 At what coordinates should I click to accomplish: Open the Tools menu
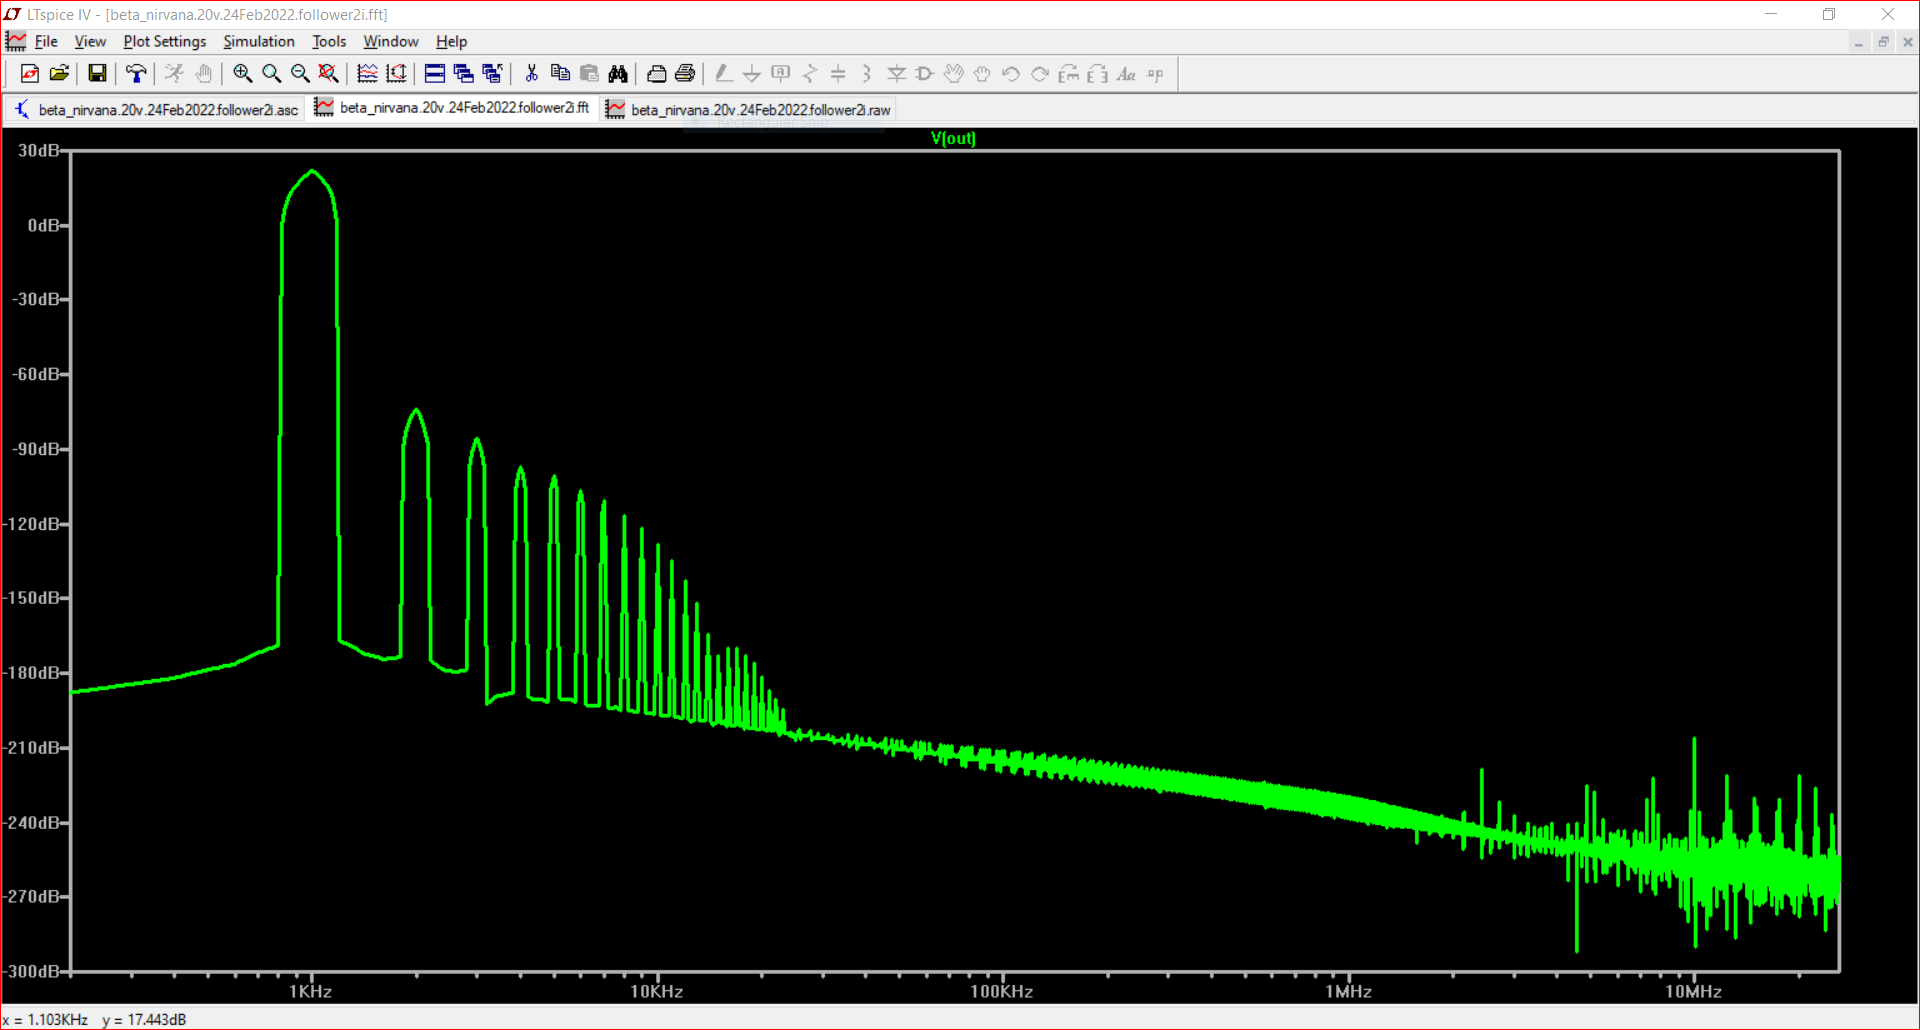click(x=329, y=41)
